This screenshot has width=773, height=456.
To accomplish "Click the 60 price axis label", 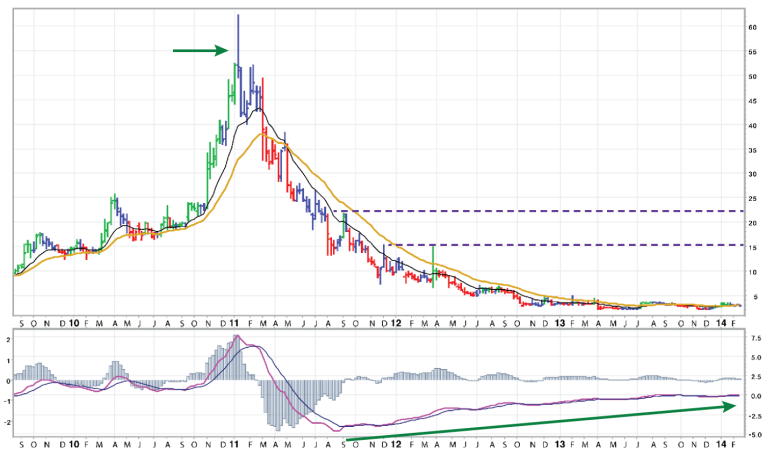I will [x=752, y=28].
